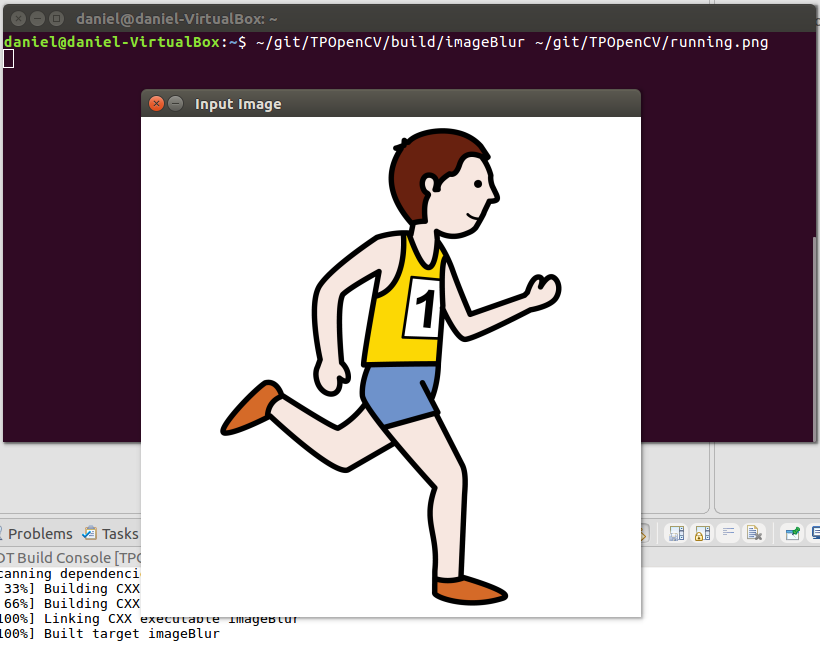The width and height of the screenshot is (820, 647).
Task: Close the terminal window
Action: click(x=18, y=19)
